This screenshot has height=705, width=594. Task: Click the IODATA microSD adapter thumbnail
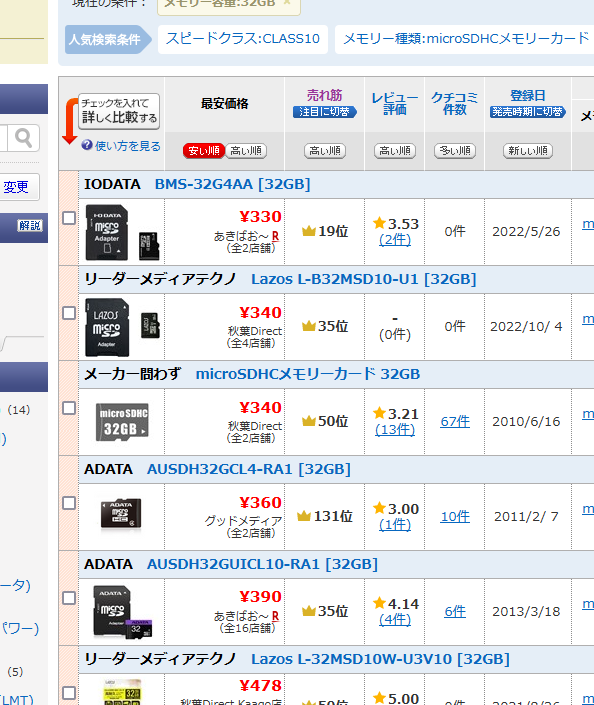(122, 232)
